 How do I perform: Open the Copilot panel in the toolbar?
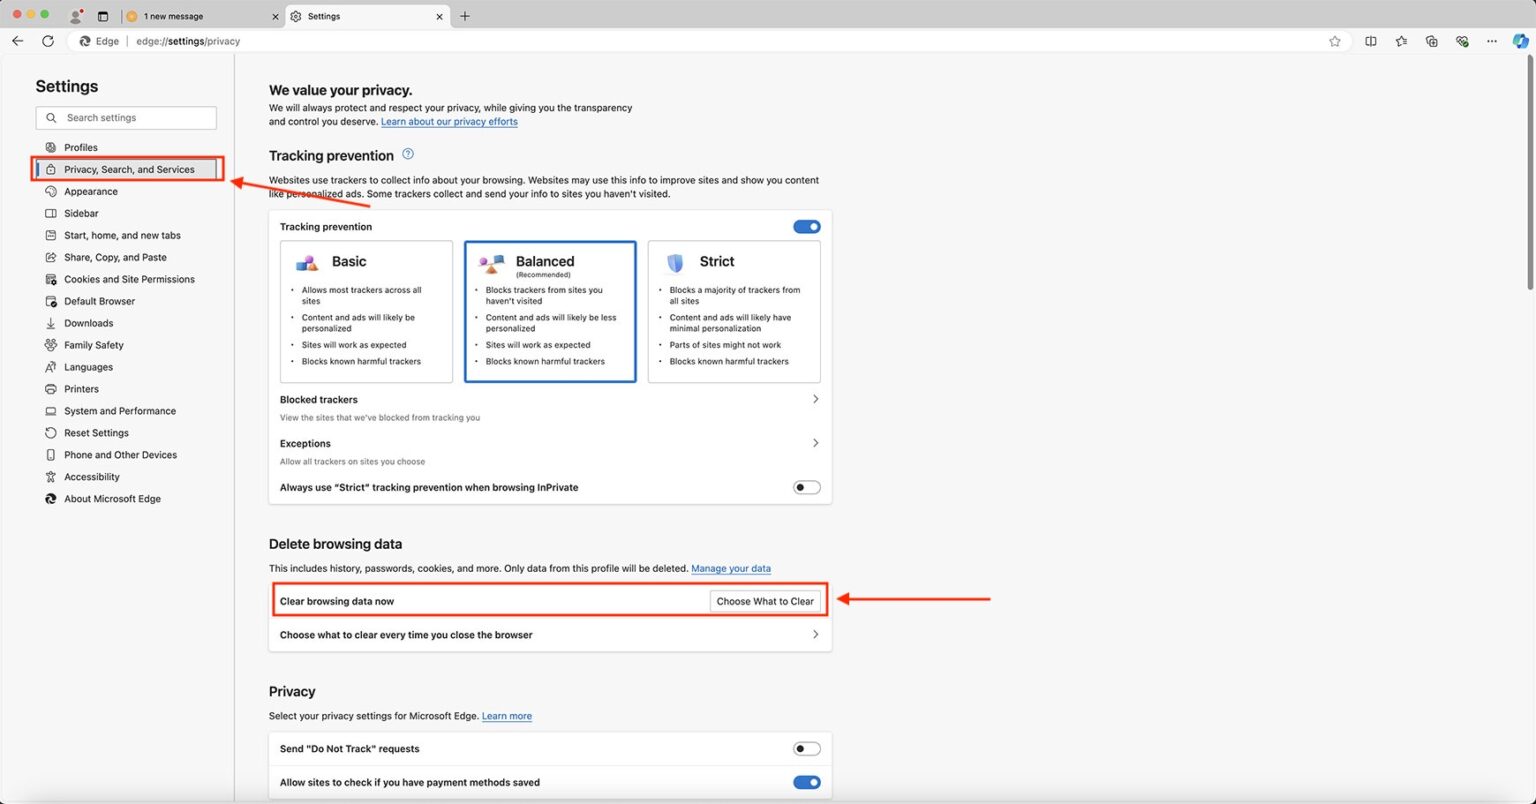pyautogui.click(x=1520, y=41)
